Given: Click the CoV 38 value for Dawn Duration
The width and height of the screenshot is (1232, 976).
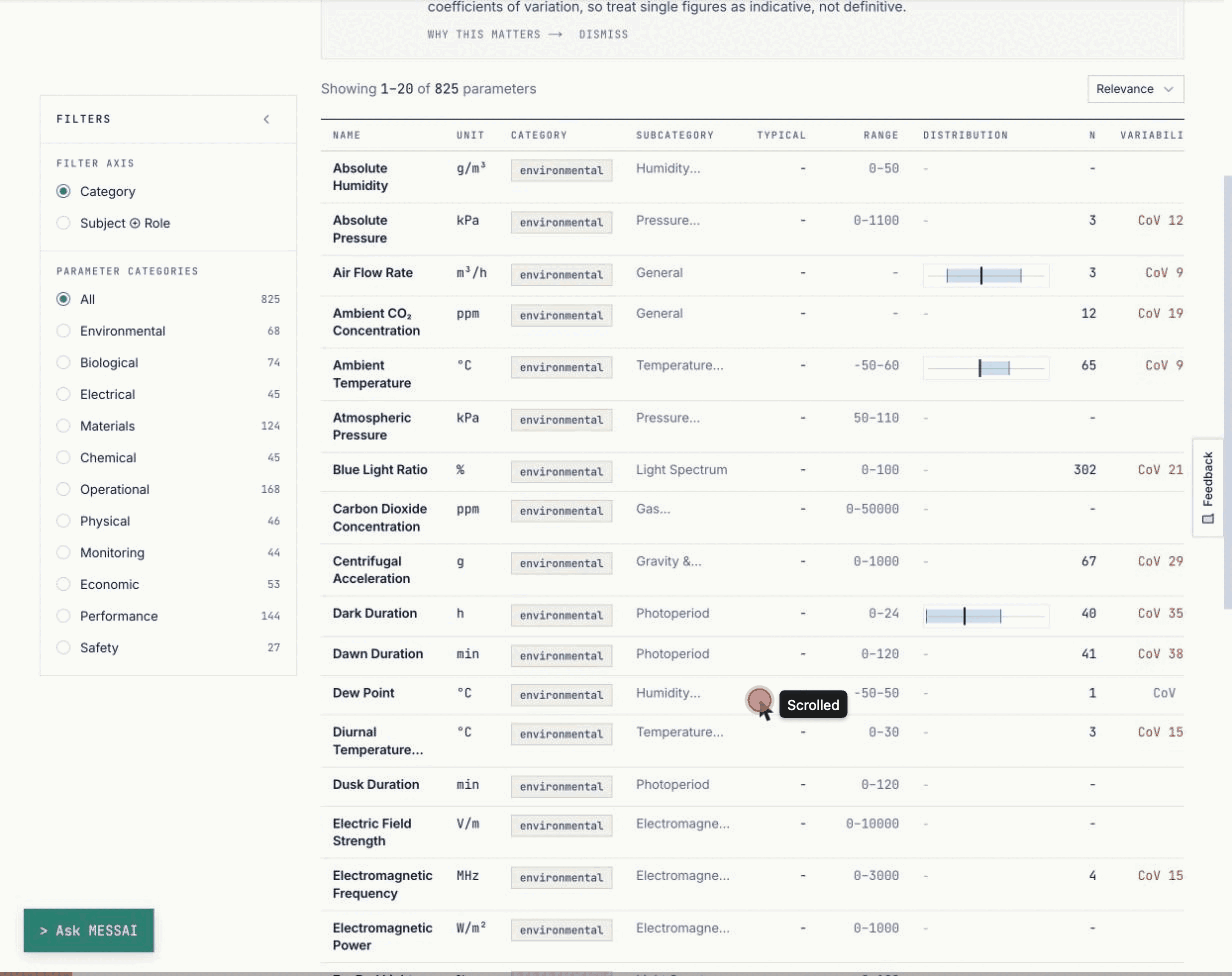Looking at the screenshot, I should coord(1160,654).
